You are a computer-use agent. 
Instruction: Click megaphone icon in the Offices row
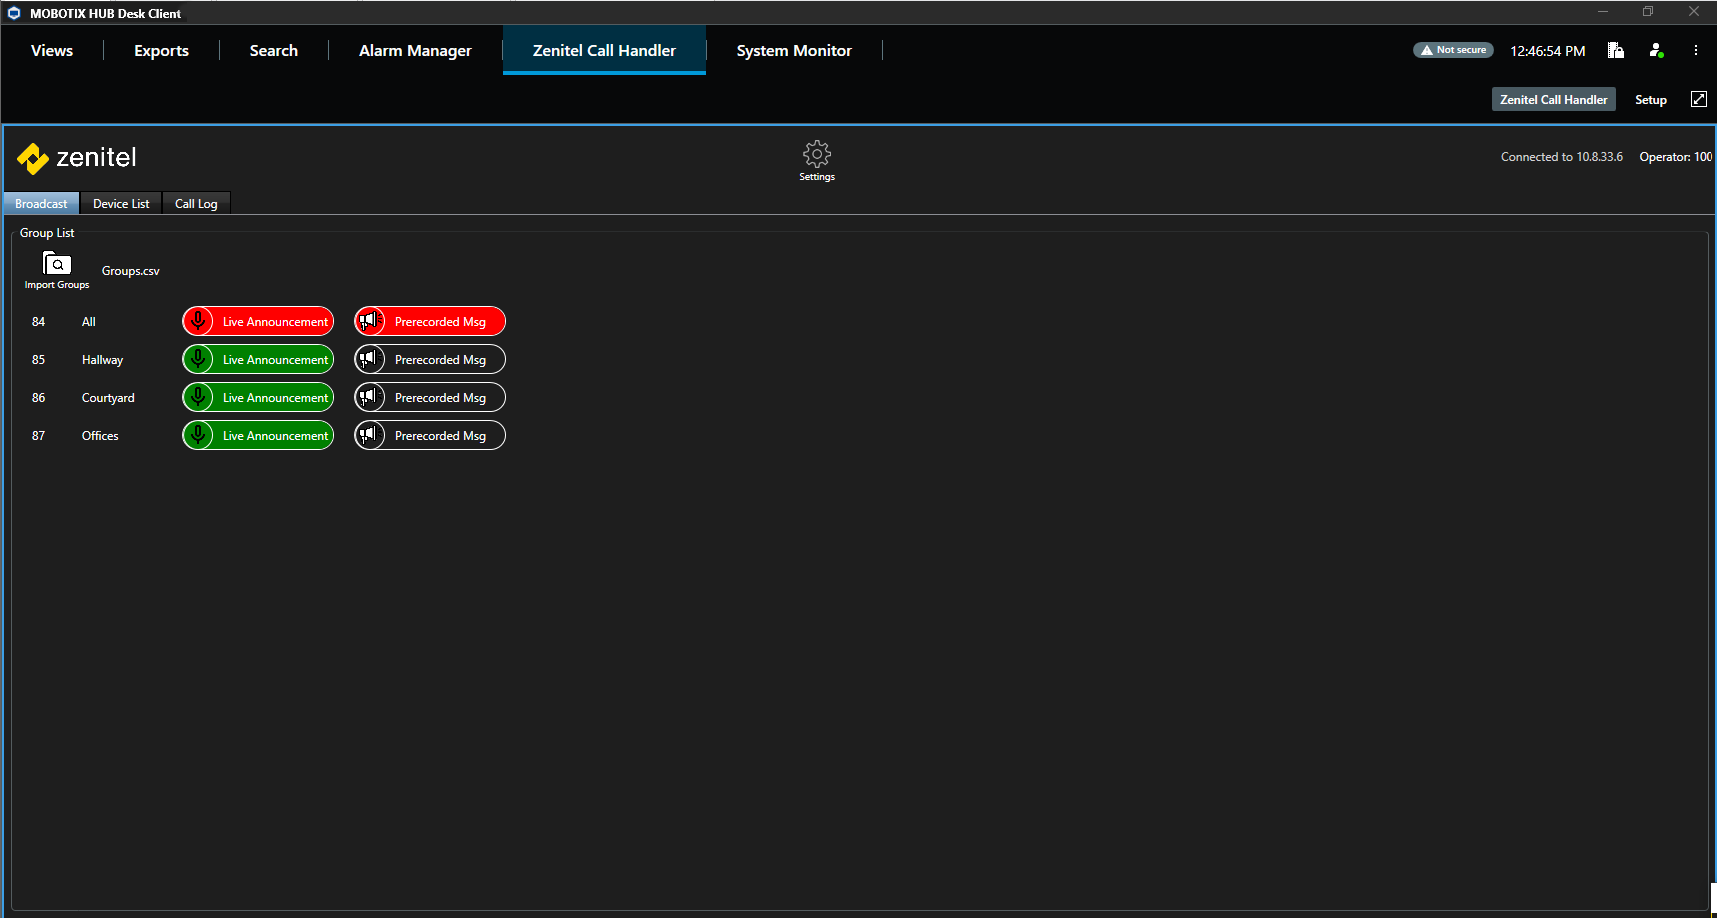pos(370,436)
